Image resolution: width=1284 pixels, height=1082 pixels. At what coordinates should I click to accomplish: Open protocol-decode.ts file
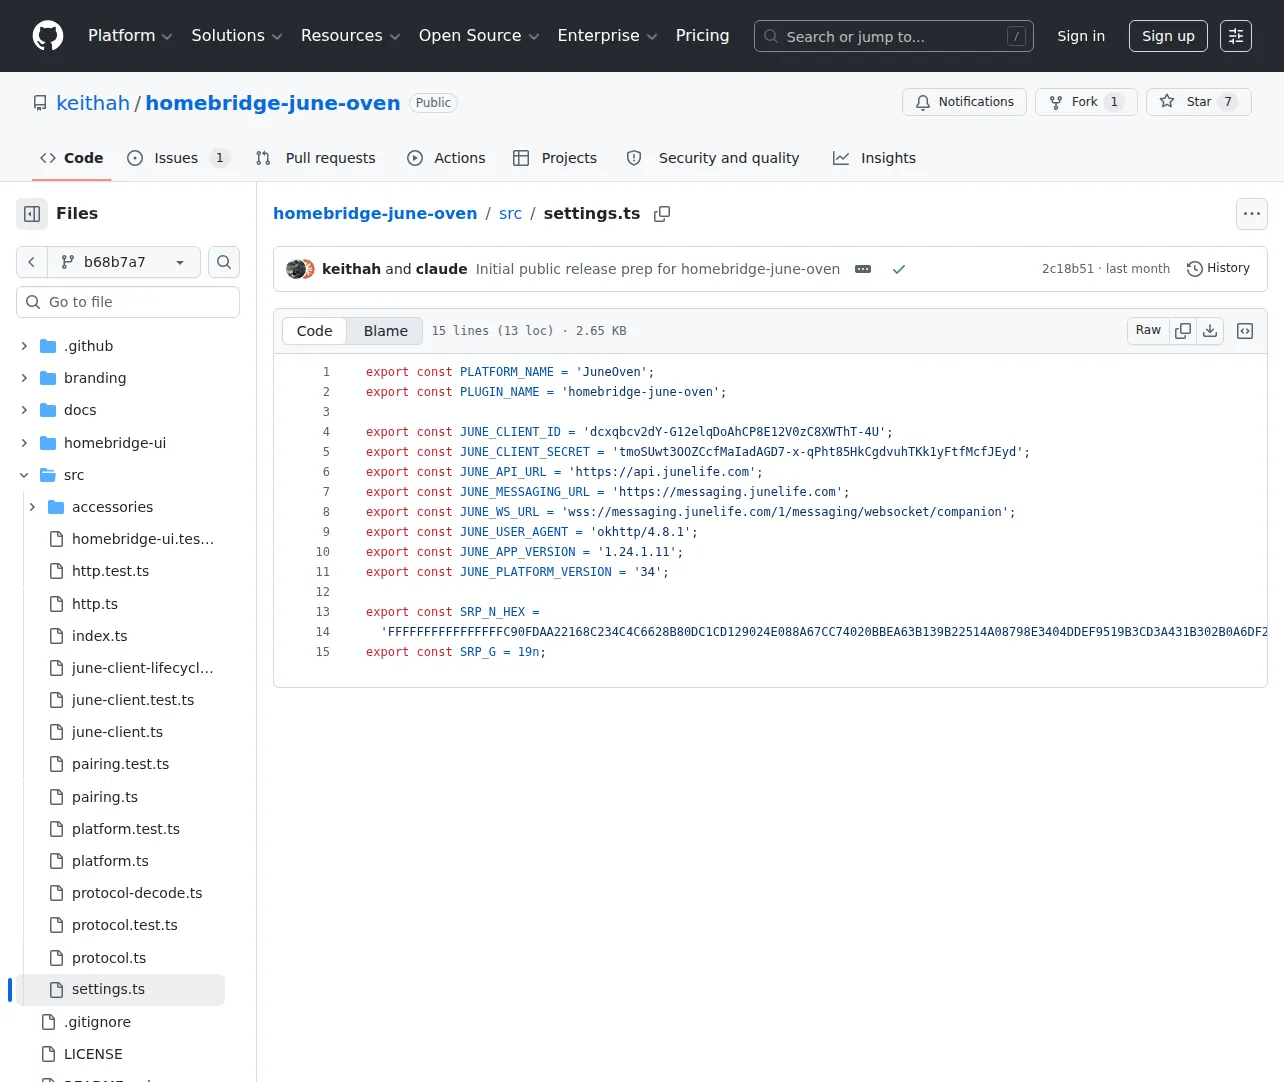coord(137,893)
